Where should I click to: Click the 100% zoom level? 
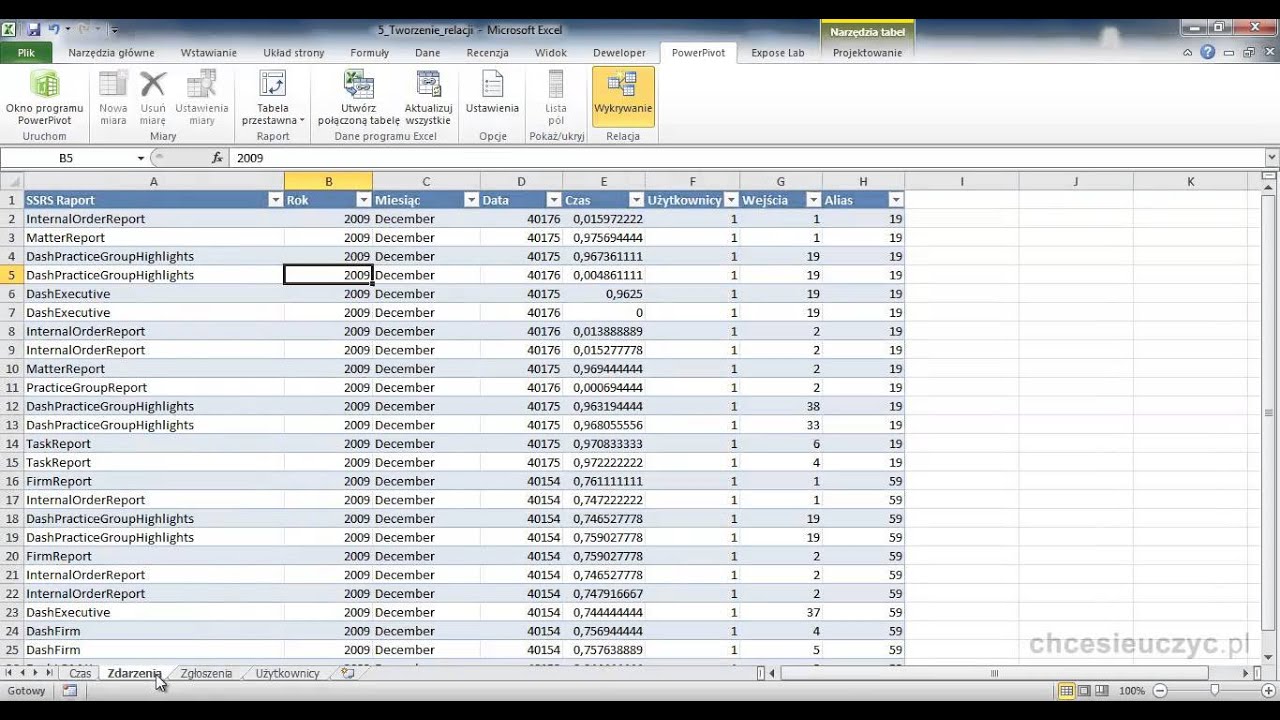click(x=1132, y=691)
